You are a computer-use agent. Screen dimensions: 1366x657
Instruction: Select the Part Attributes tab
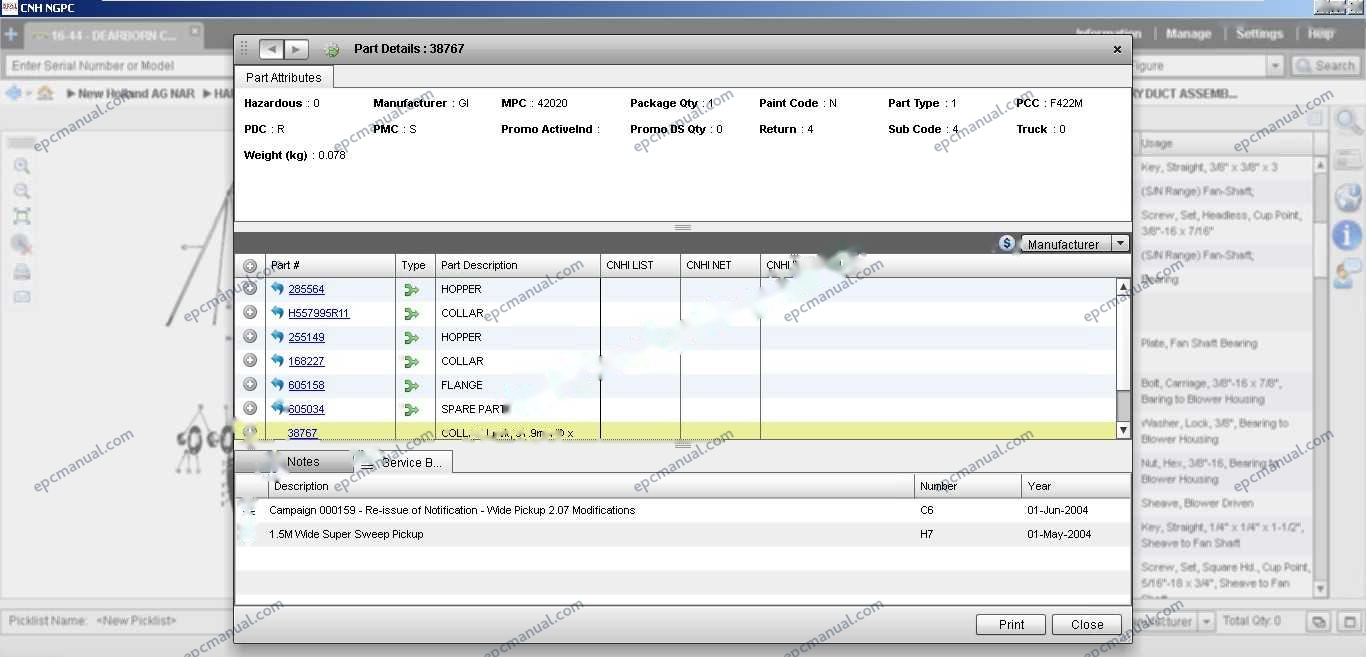pos(284,77)
